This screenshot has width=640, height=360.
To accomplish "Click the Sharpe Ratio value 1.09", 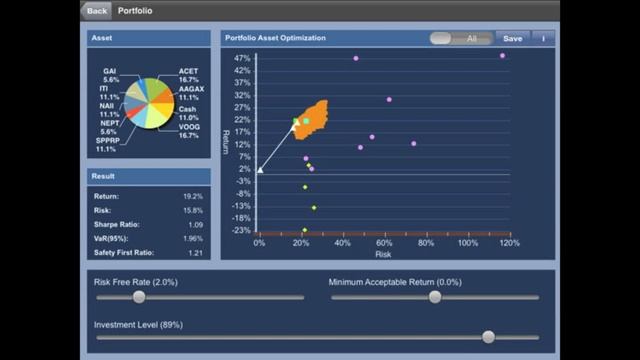I will (196, 224).
